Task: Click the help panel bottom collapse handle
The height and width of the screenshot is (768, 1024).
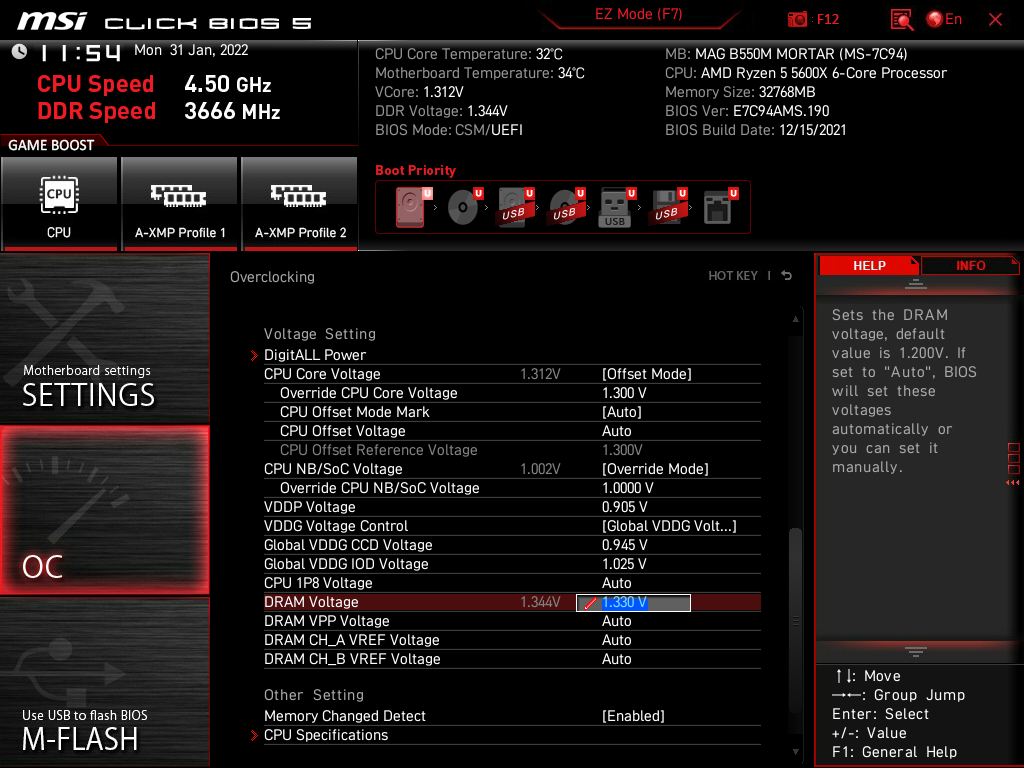Action: (x=916, y=652)
